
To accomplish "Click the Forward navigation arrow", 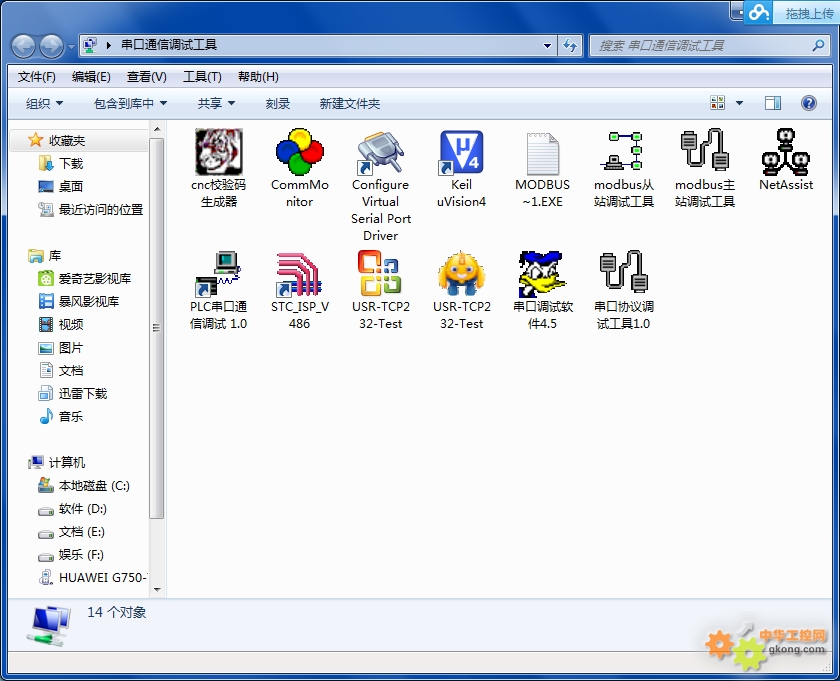I will pos(51,46).
